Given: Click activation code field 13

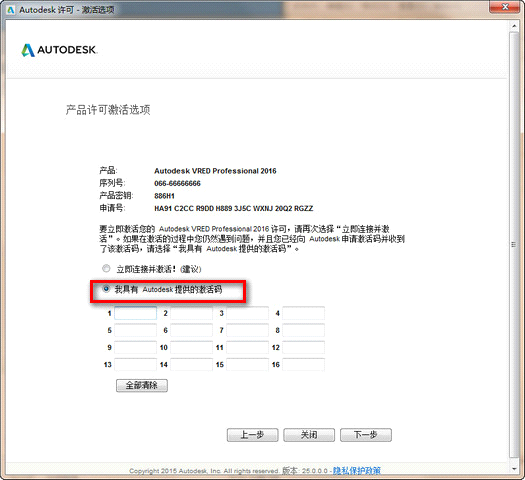Looking at the screenshot, I should pyautogui.click(x=135, y=365).
